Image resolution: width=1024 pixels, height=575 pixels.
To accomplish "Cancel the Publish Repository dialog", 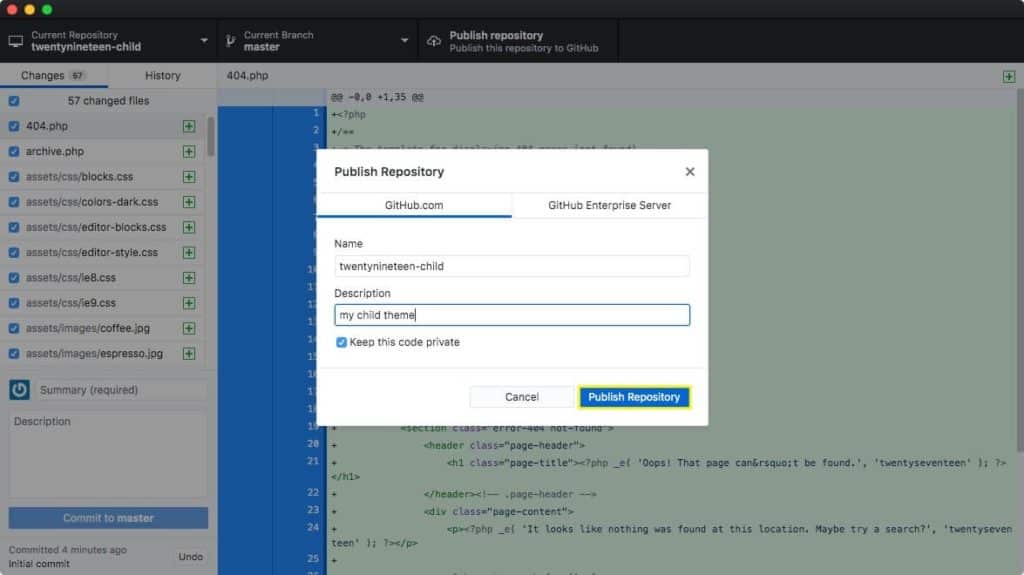I will 521,397.
